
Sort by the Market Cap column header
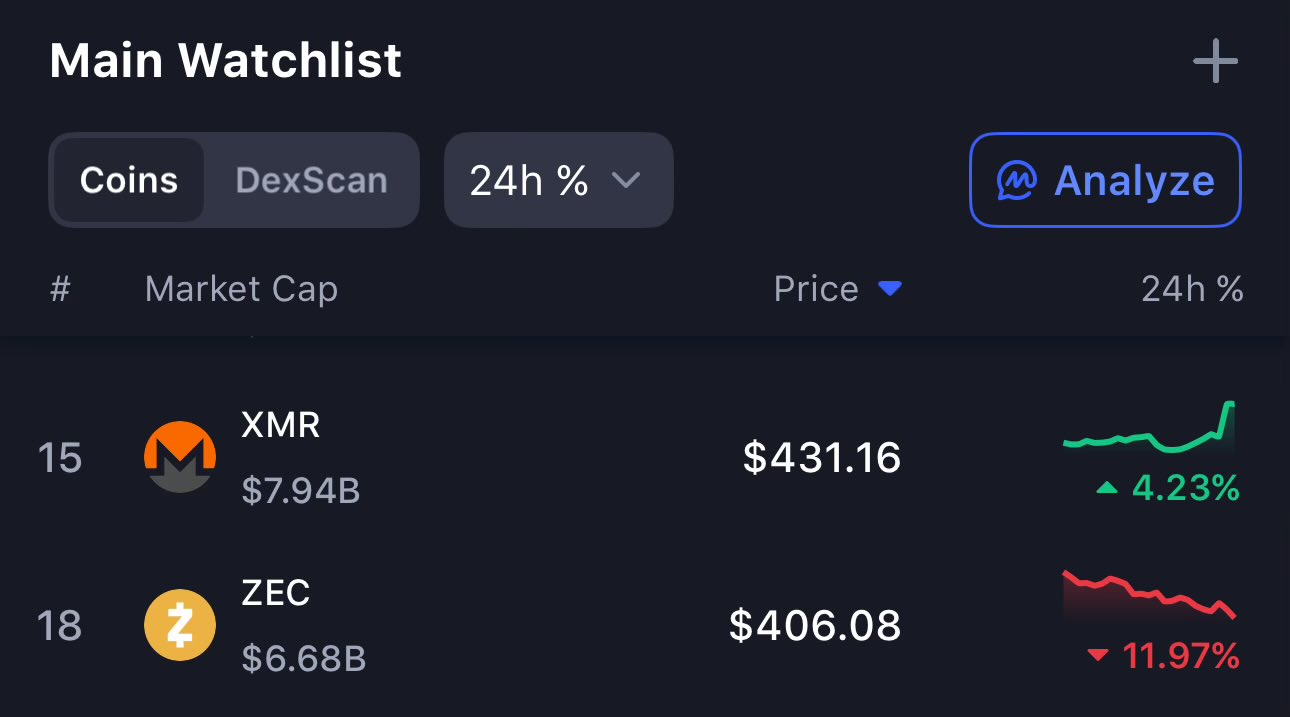pos(241,289)
